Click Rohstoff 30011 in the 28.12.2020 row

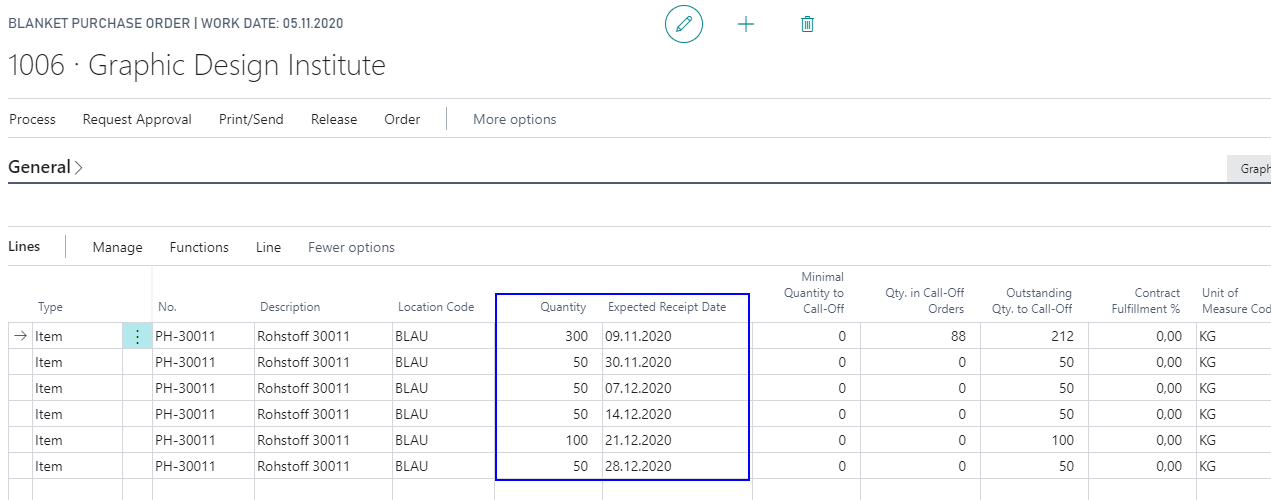(x=304, y=466)
